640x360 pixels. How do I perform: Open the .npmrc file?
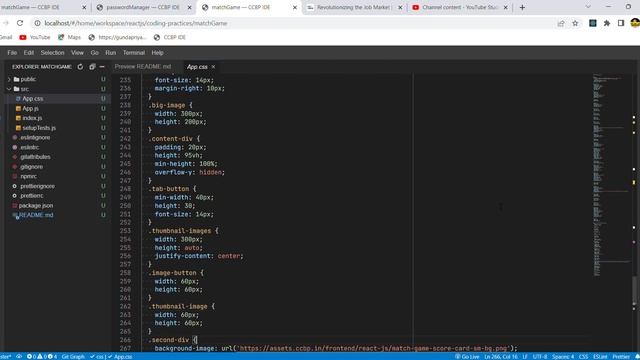[x=28, y=176]
